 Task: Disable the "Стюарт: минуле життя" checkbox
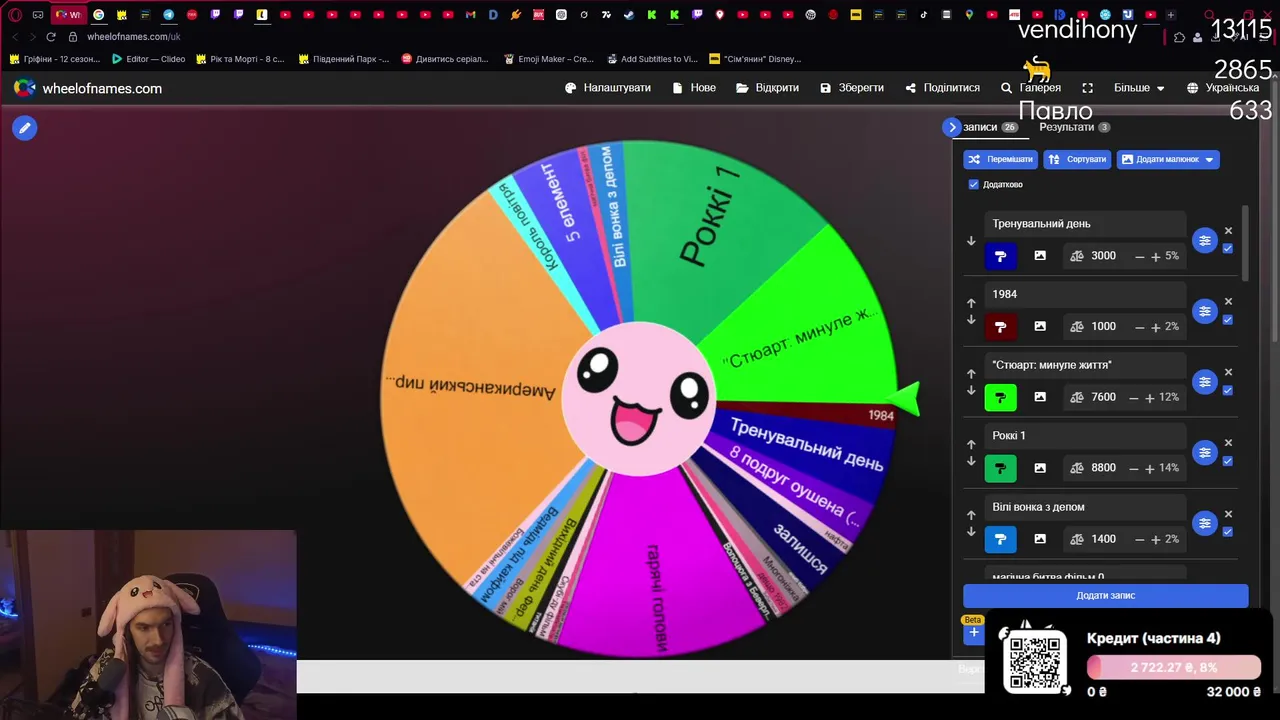tap(1228, 390)
